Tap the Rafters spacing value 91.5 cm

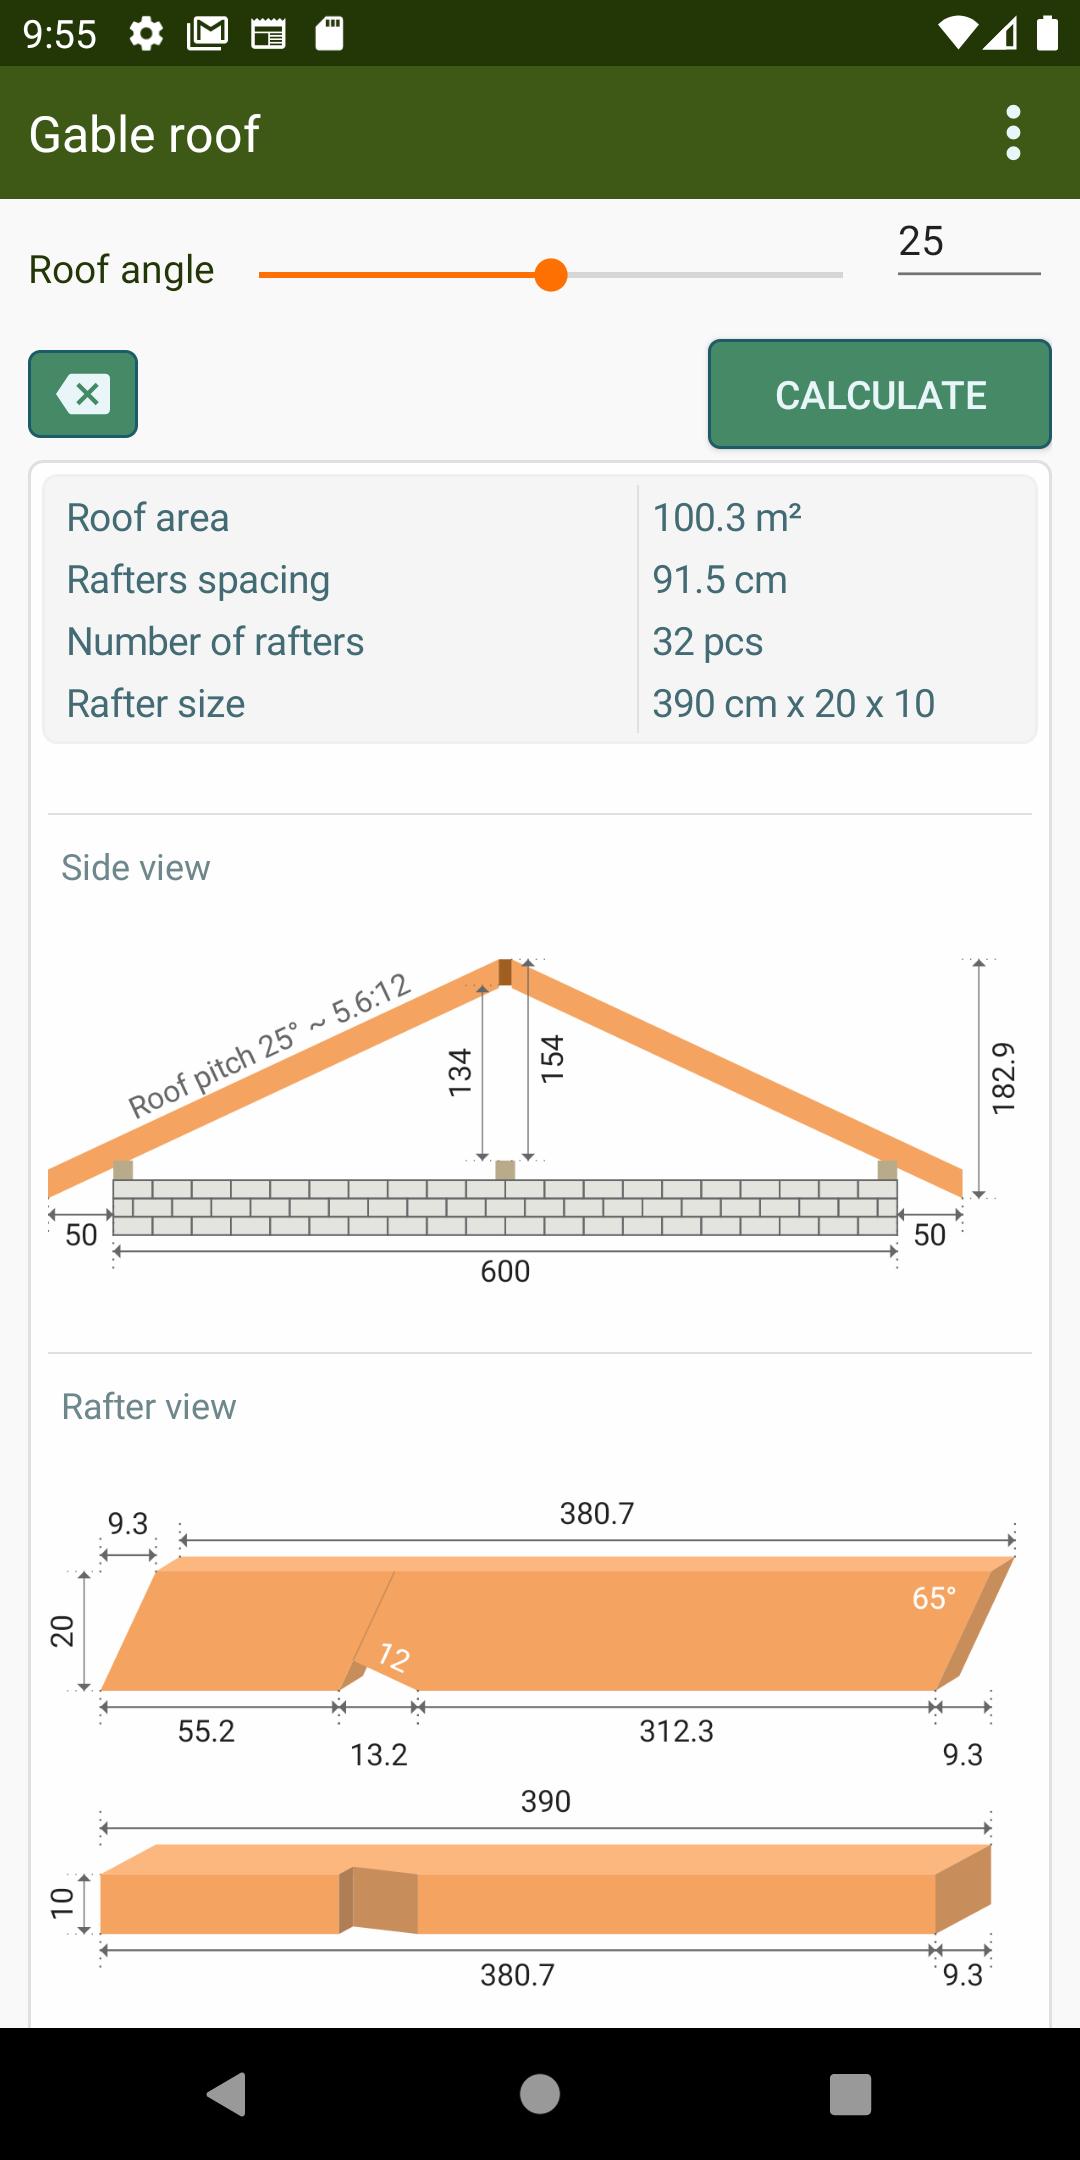pos(720,580)
